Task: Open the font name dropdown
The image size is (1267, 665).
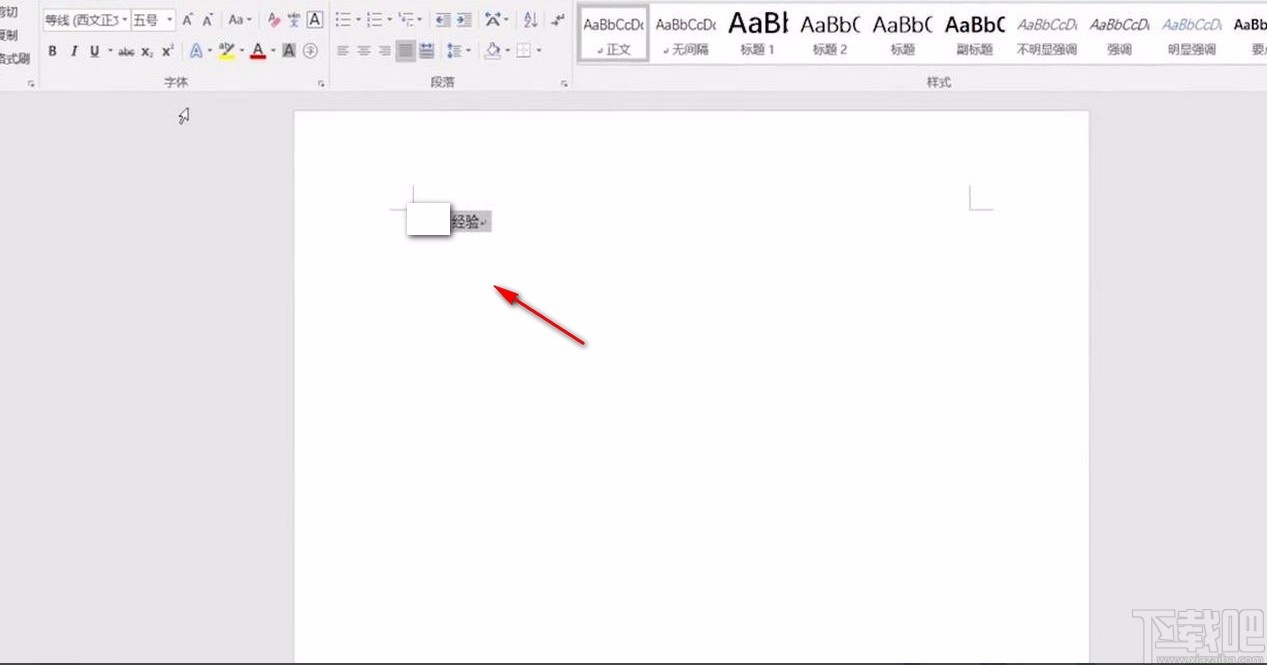Action: 124,19
